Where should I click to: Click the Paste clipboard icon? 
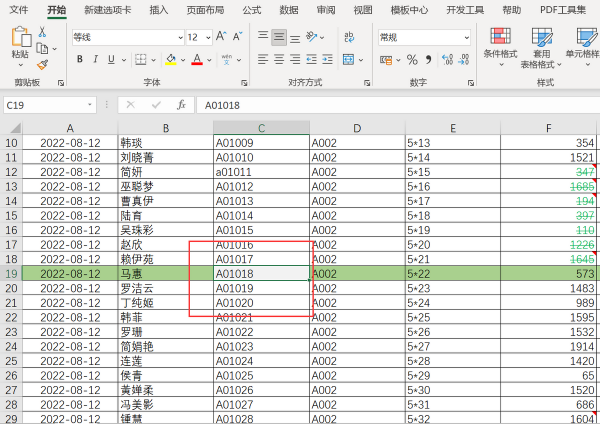(x=21, y=37)
